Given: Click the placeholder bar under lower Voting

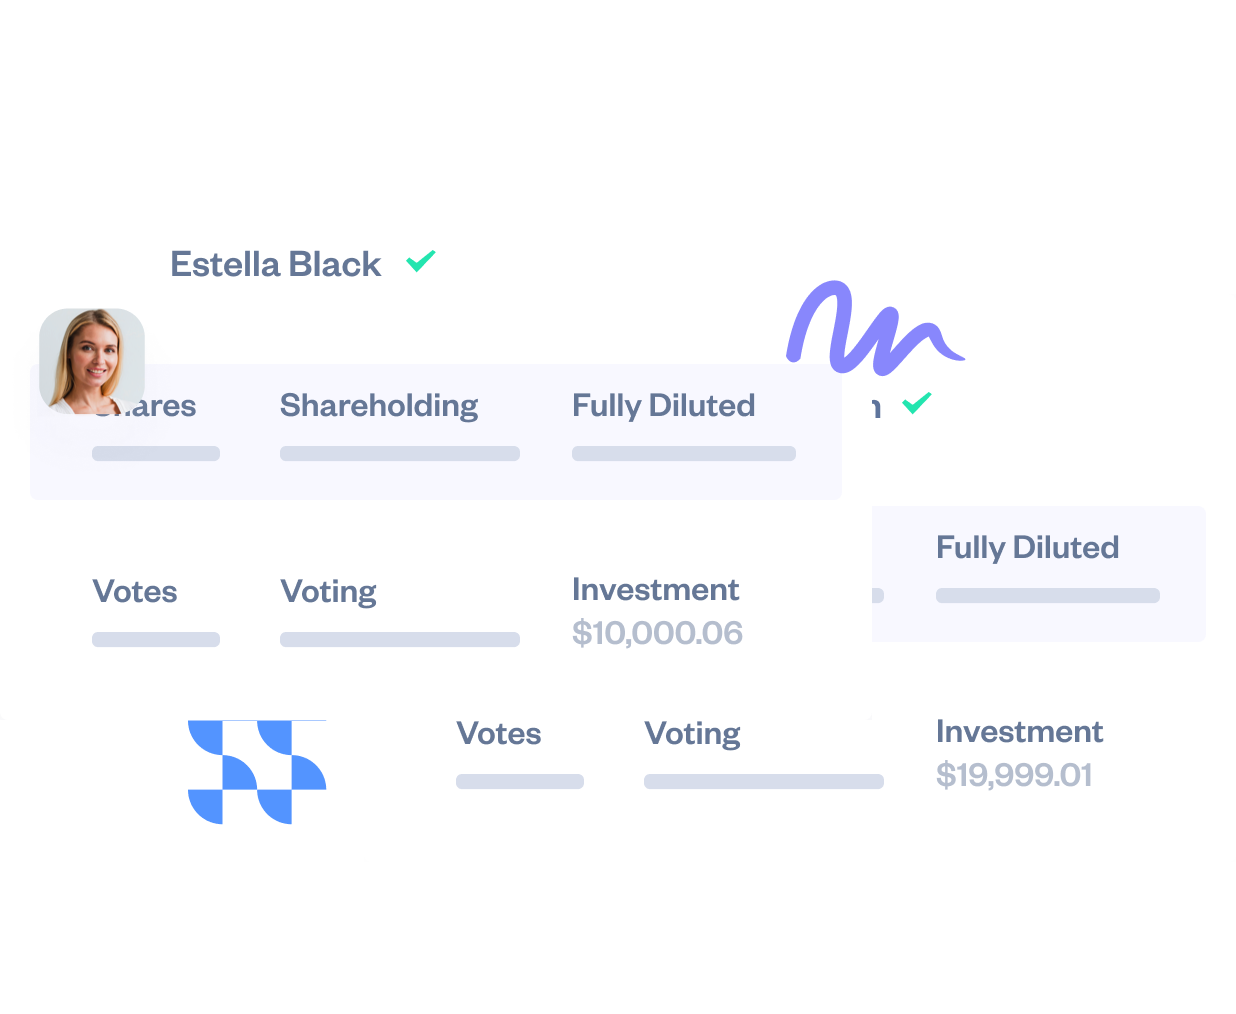Looking at the screenshot, I should (764, 782).
